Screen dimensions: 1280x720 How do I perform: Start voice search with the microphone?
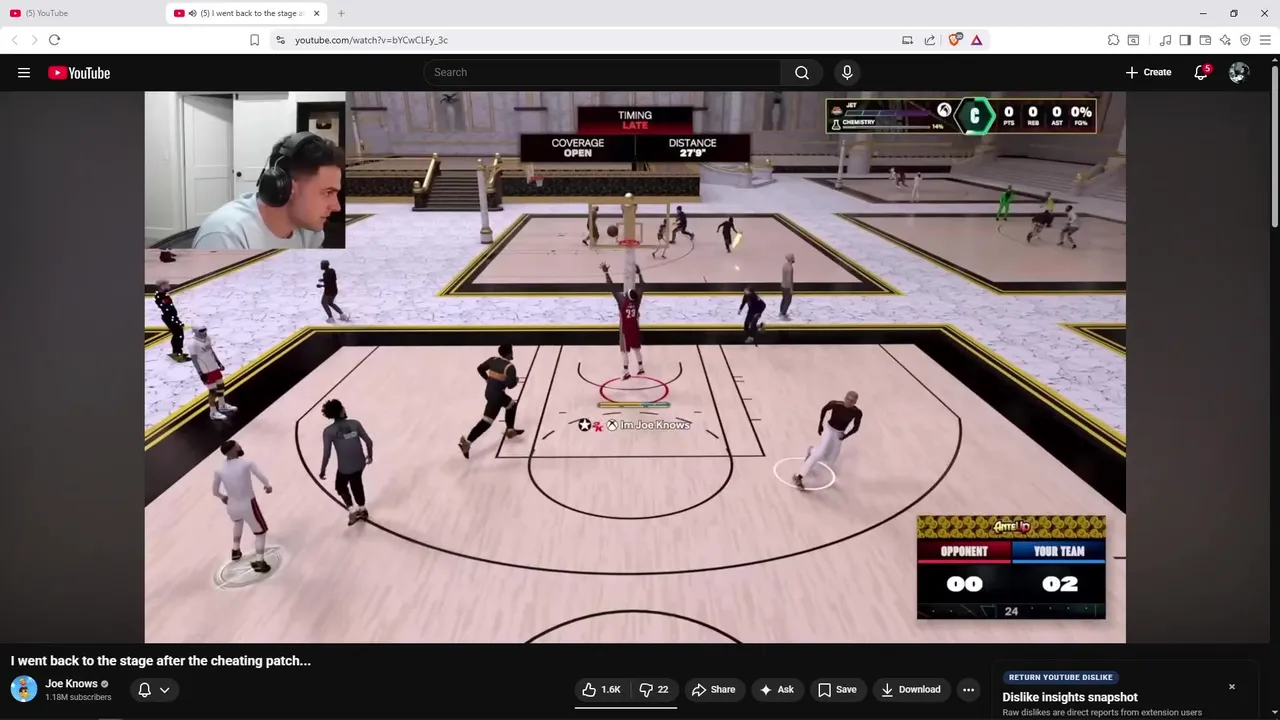[x=847, y=72]
